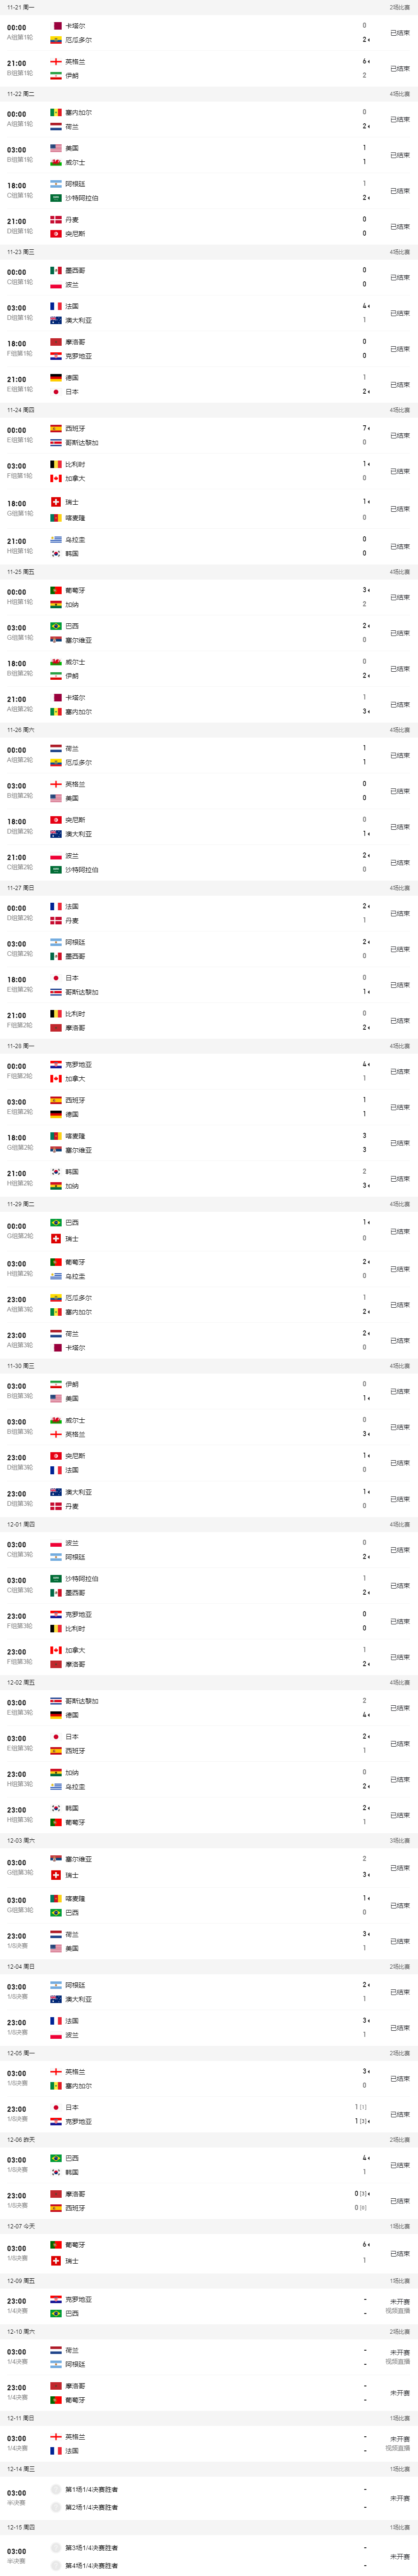Open 视频直播 link for 英格兰 vs 法国
Viewport: 418px width, 2576px height.
tap(398, 2448)
